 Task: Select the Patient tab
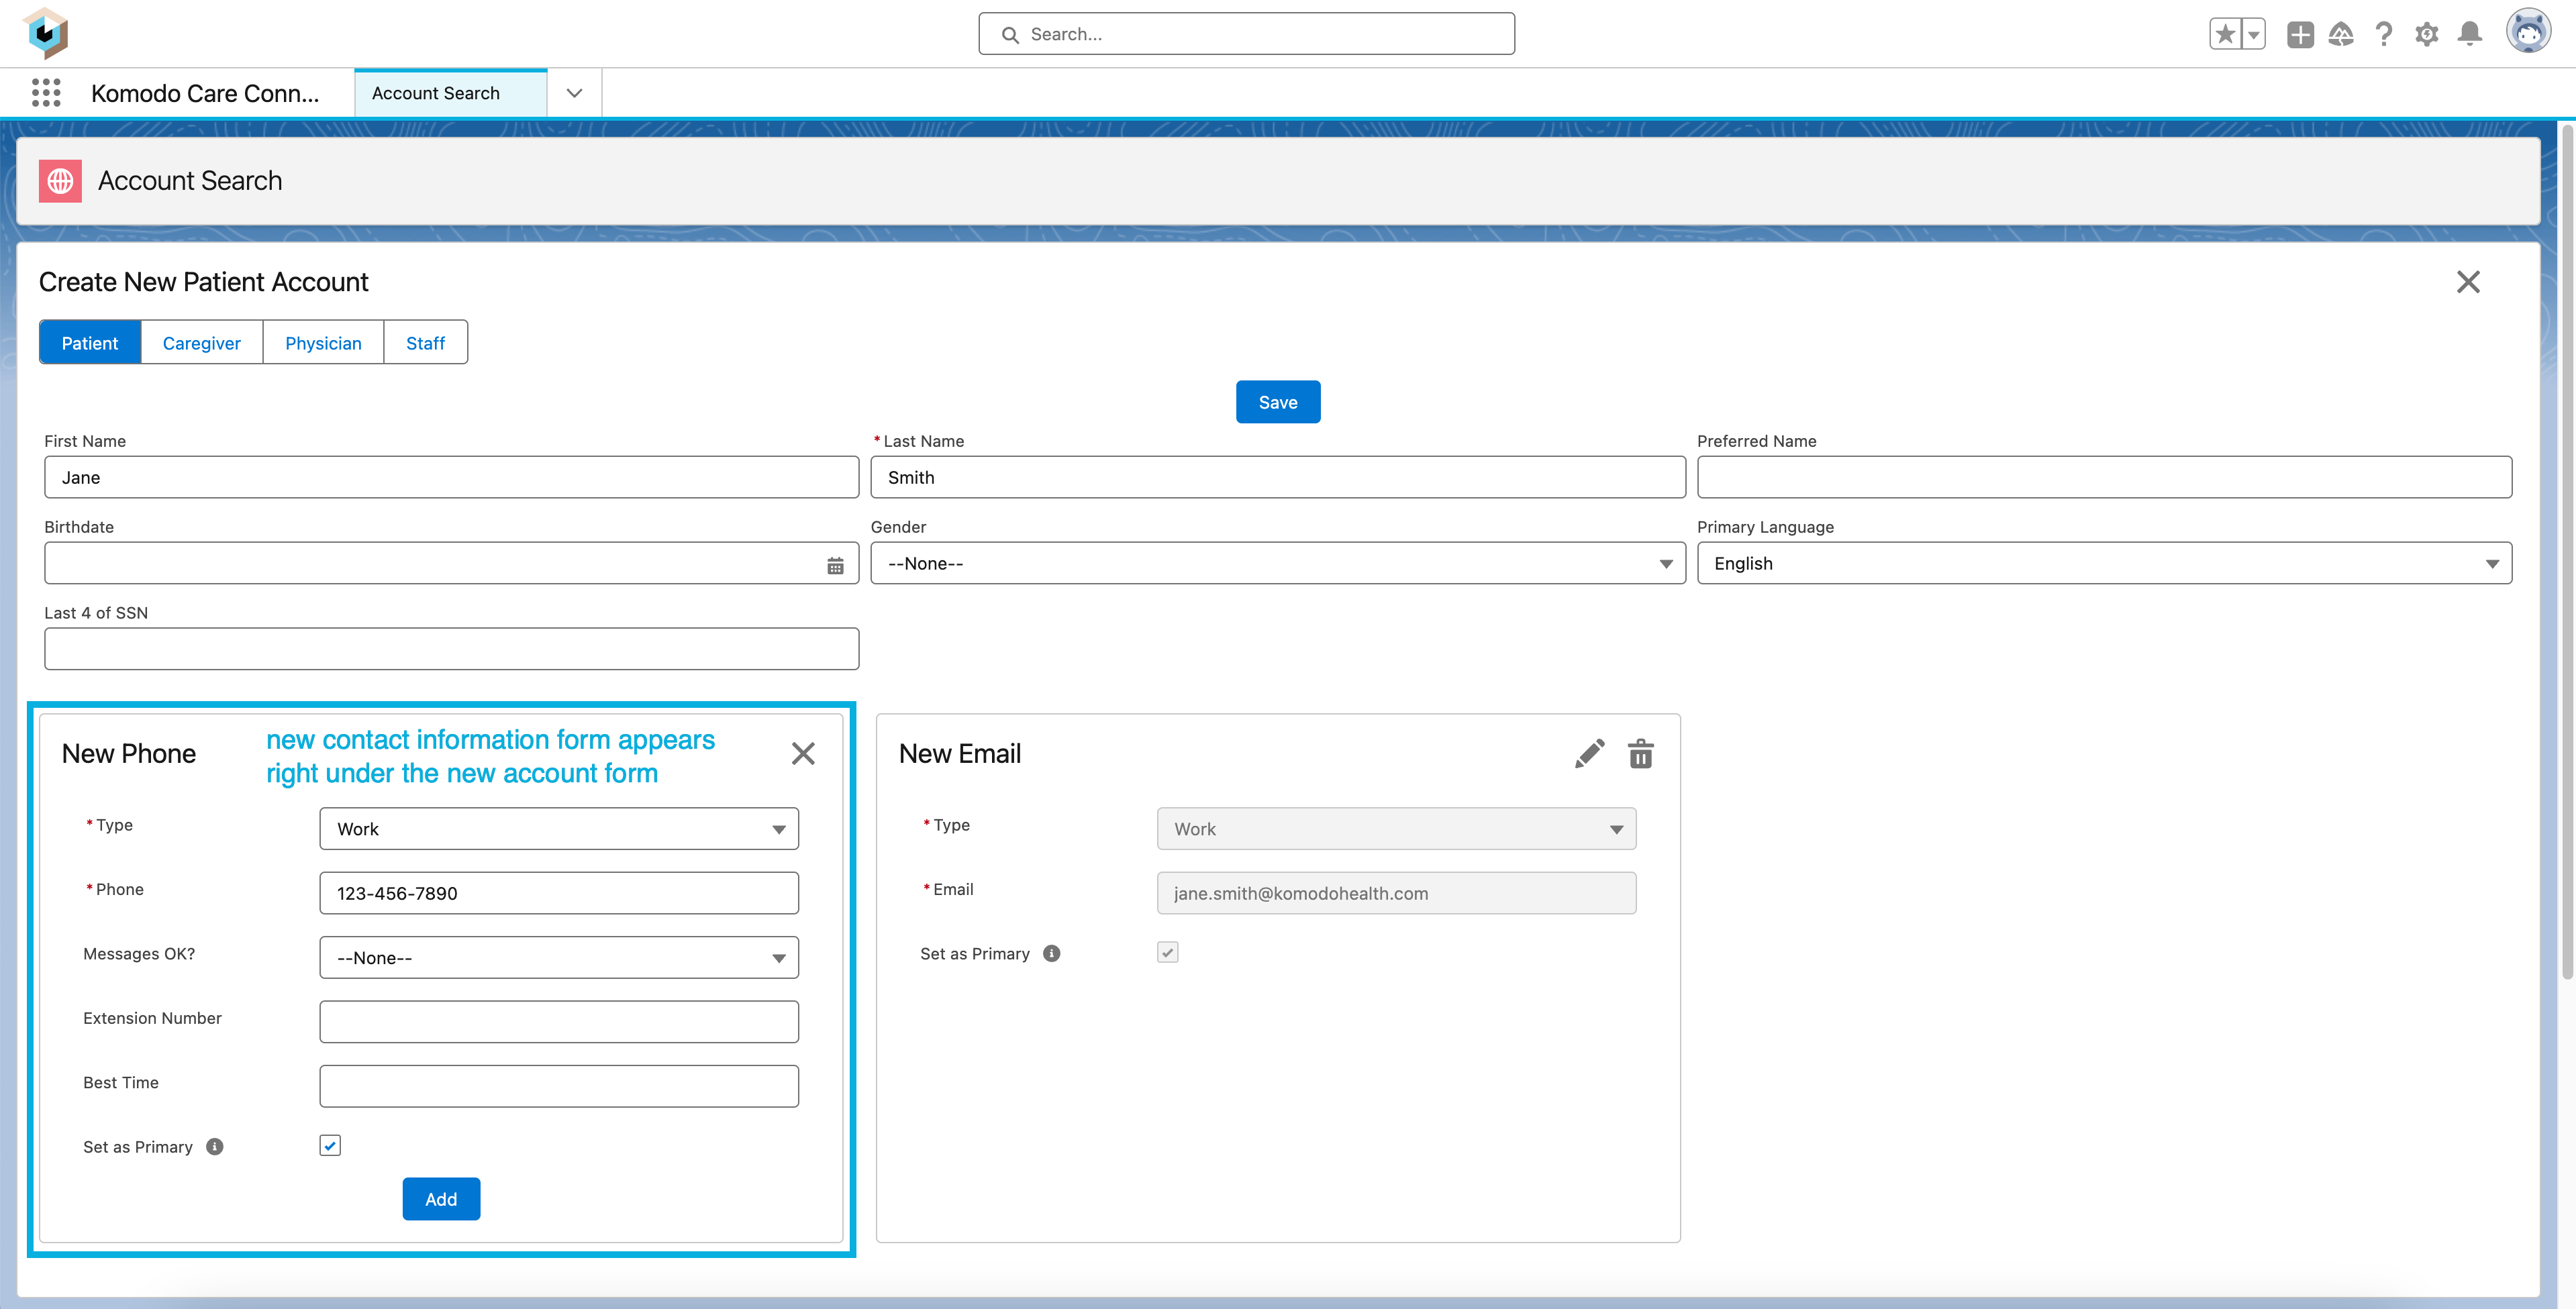coord(90,343)
